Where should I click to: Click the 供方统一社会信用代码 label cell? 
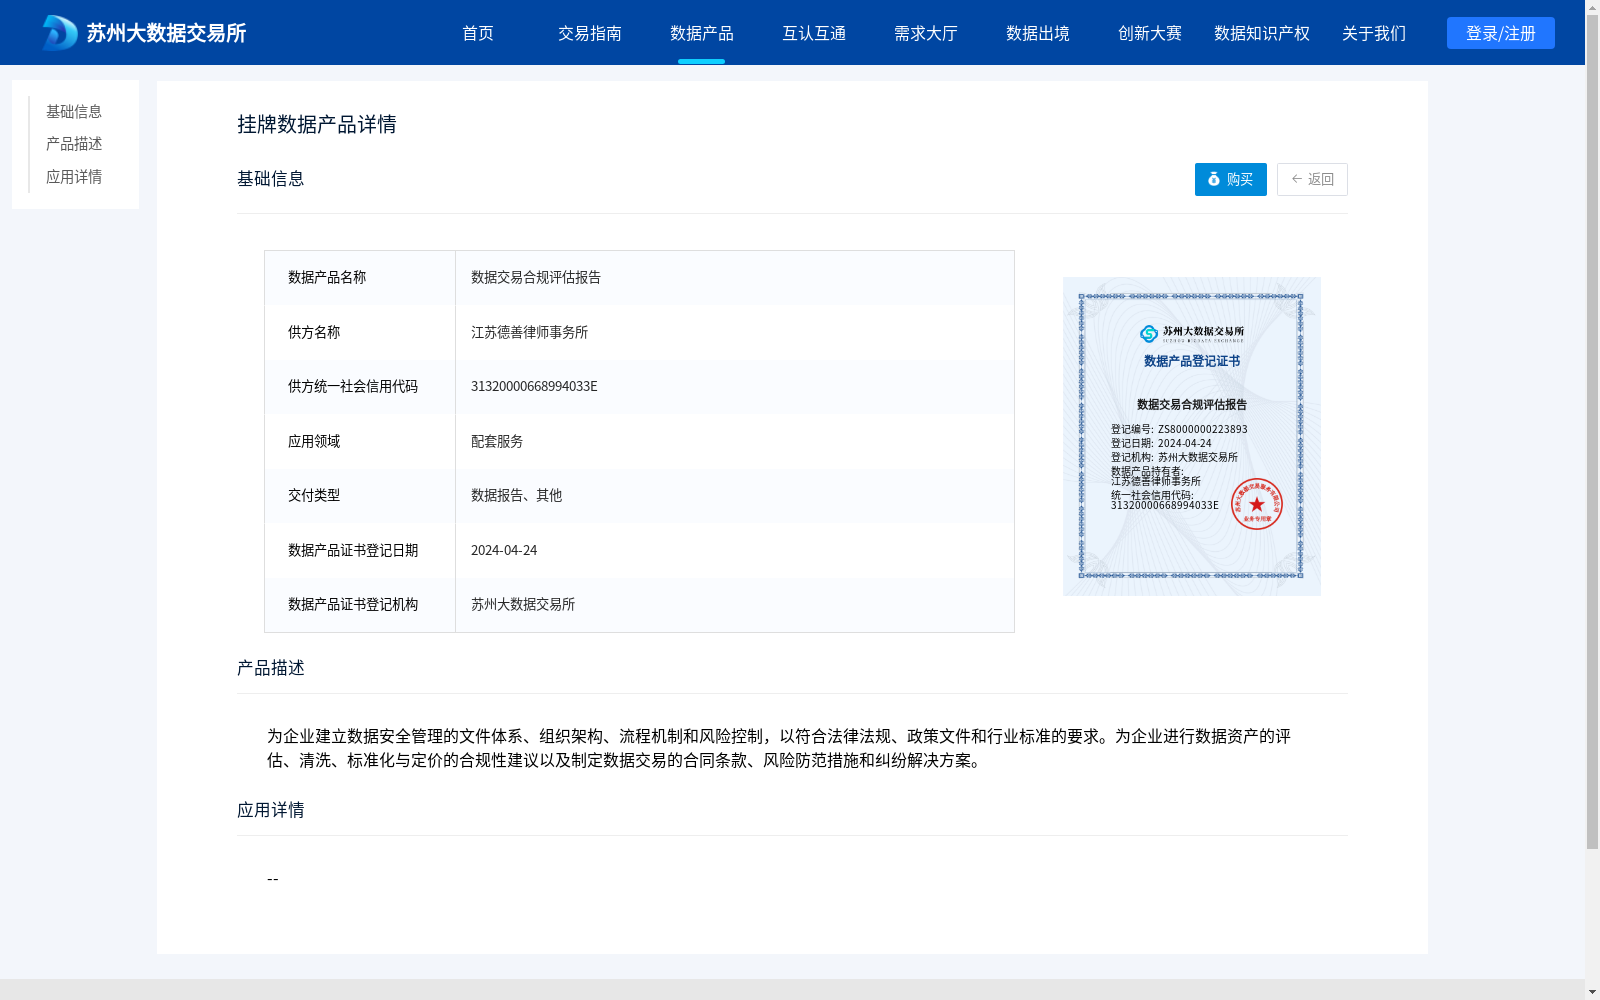click(360, 387)
